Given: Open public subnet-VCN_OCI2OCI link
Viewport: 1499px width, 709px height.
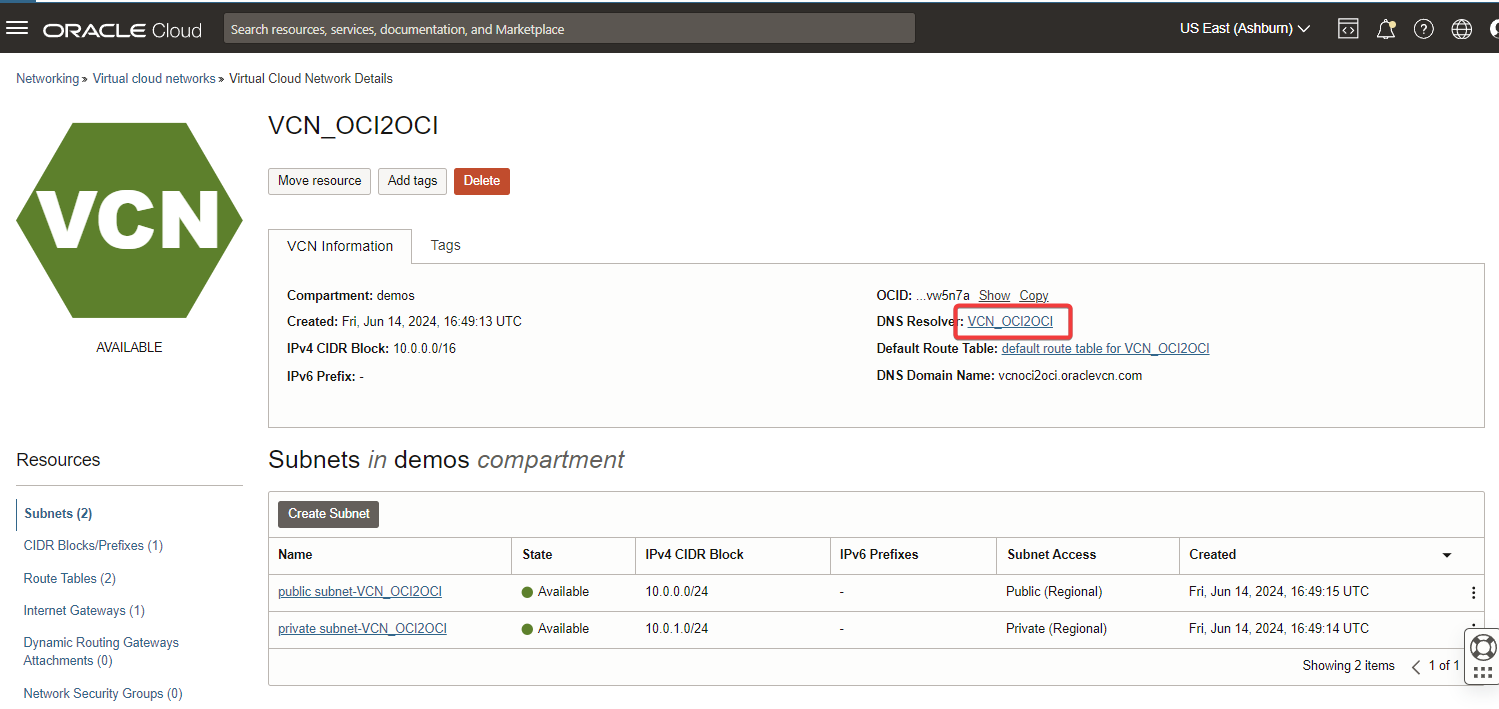Looking at the screenshot, I should (360, 592).
